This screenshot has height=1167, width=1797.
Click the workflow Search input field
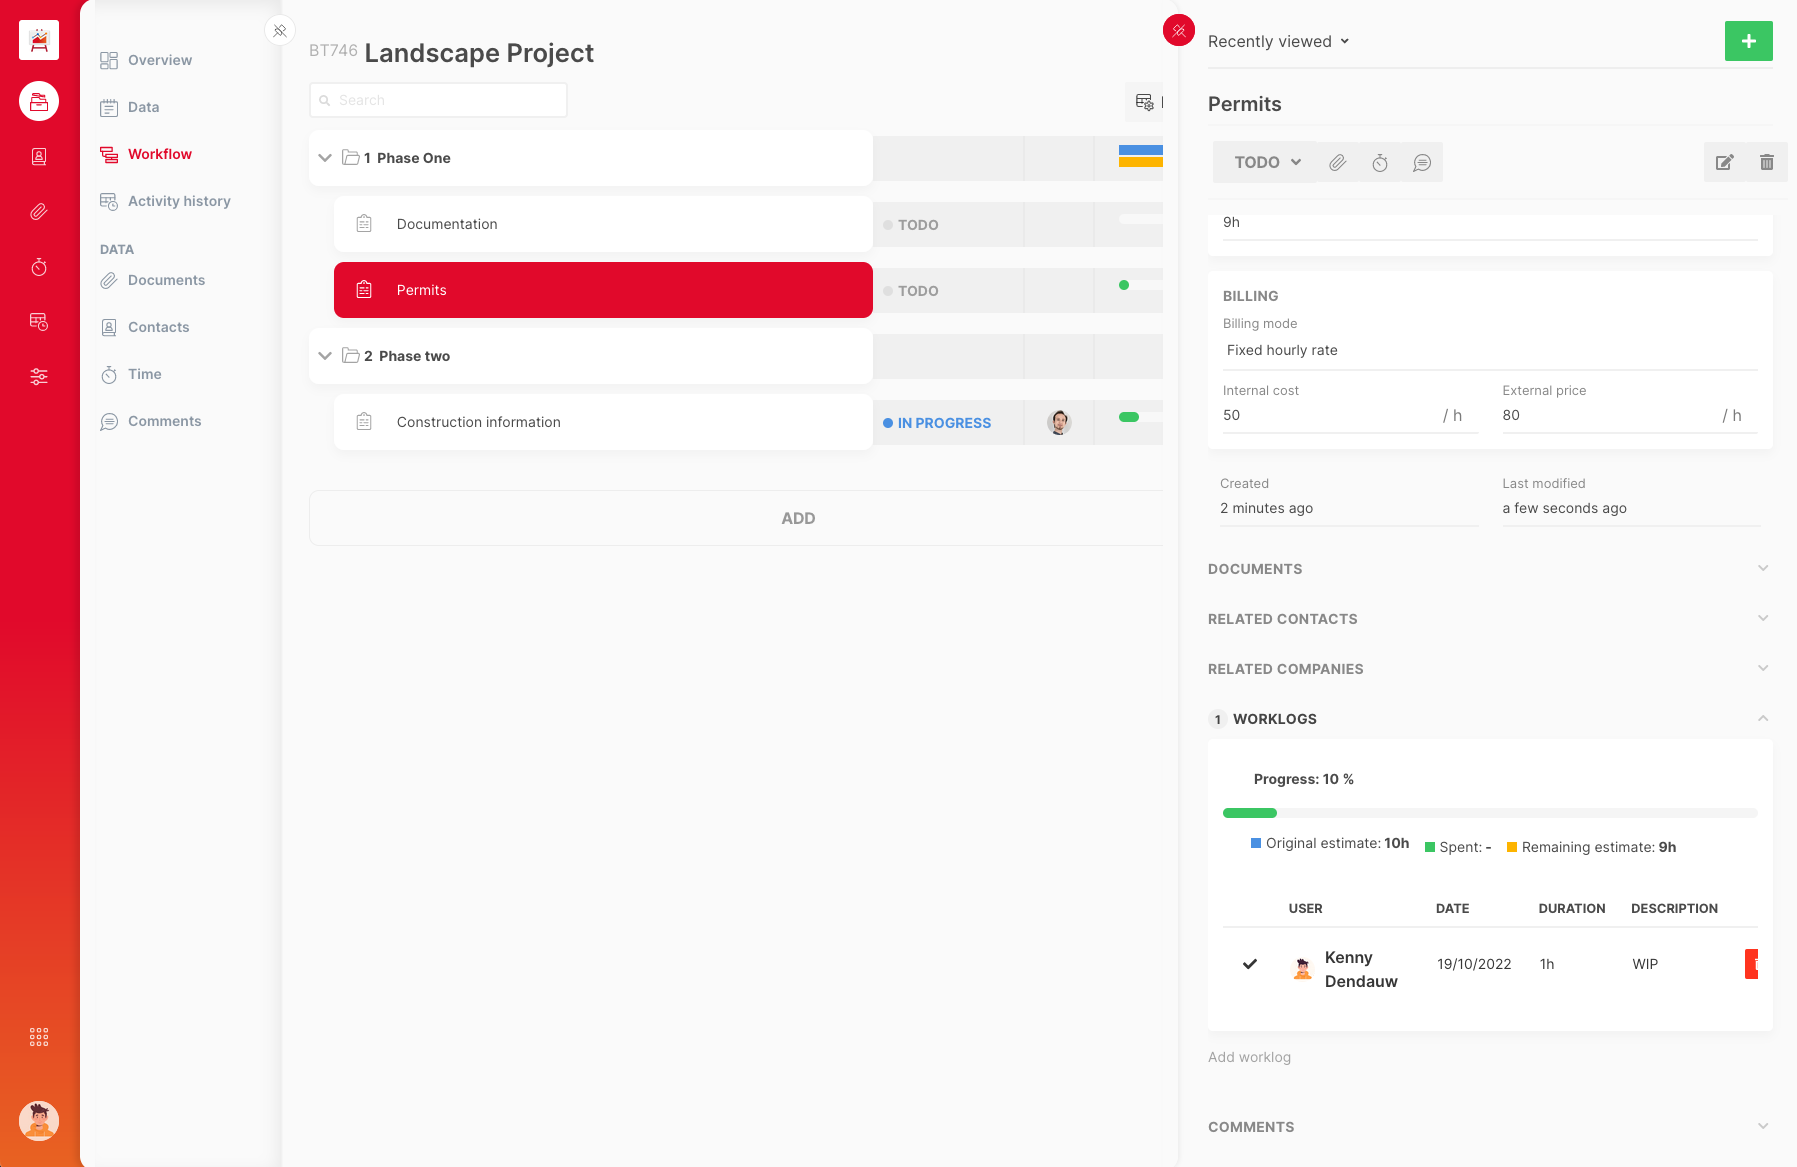coord(438,100)
